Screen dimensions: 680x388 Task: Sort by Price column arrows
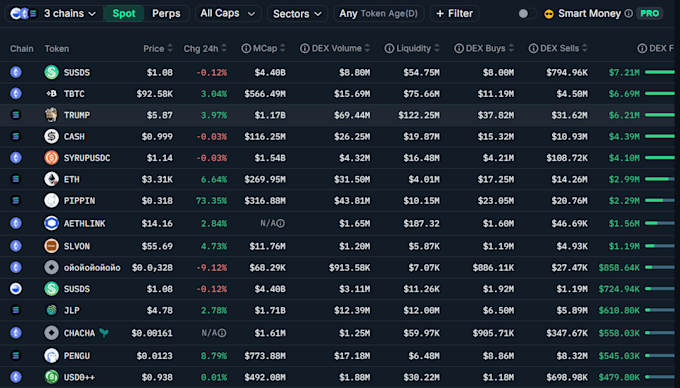(170, 48)
